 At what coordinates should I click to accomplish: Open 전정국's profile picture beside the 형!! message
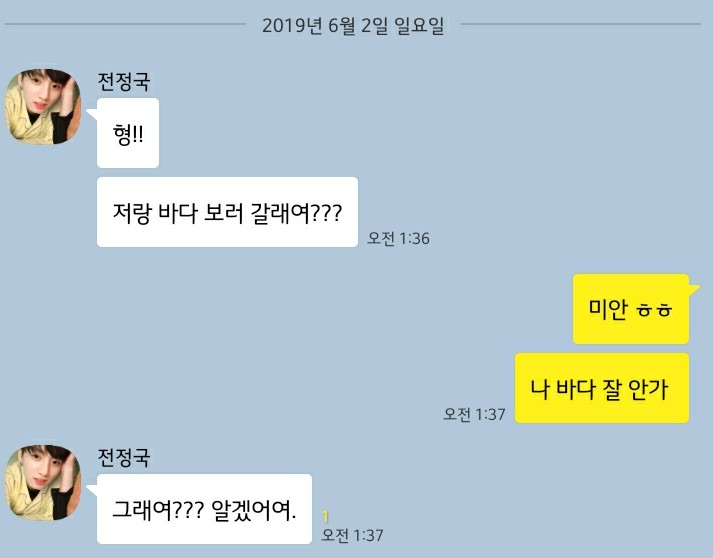[x=43, y=106]
